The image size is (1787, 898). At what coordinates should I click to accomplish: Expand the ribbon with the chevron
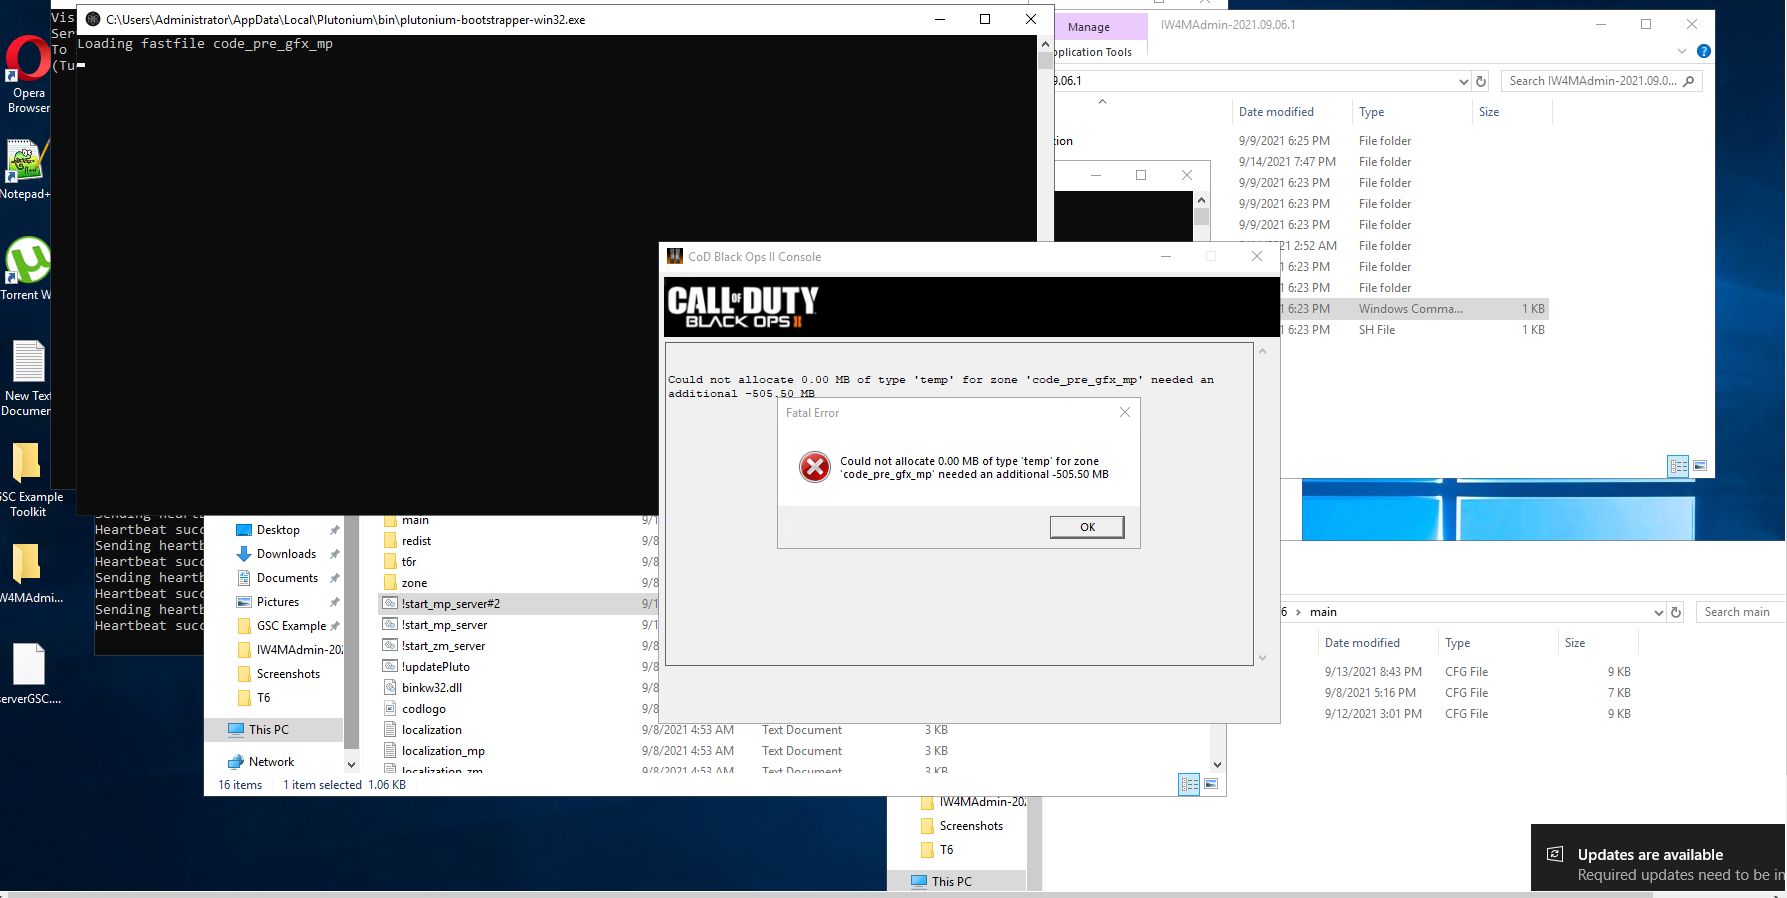click(1681, 51)
